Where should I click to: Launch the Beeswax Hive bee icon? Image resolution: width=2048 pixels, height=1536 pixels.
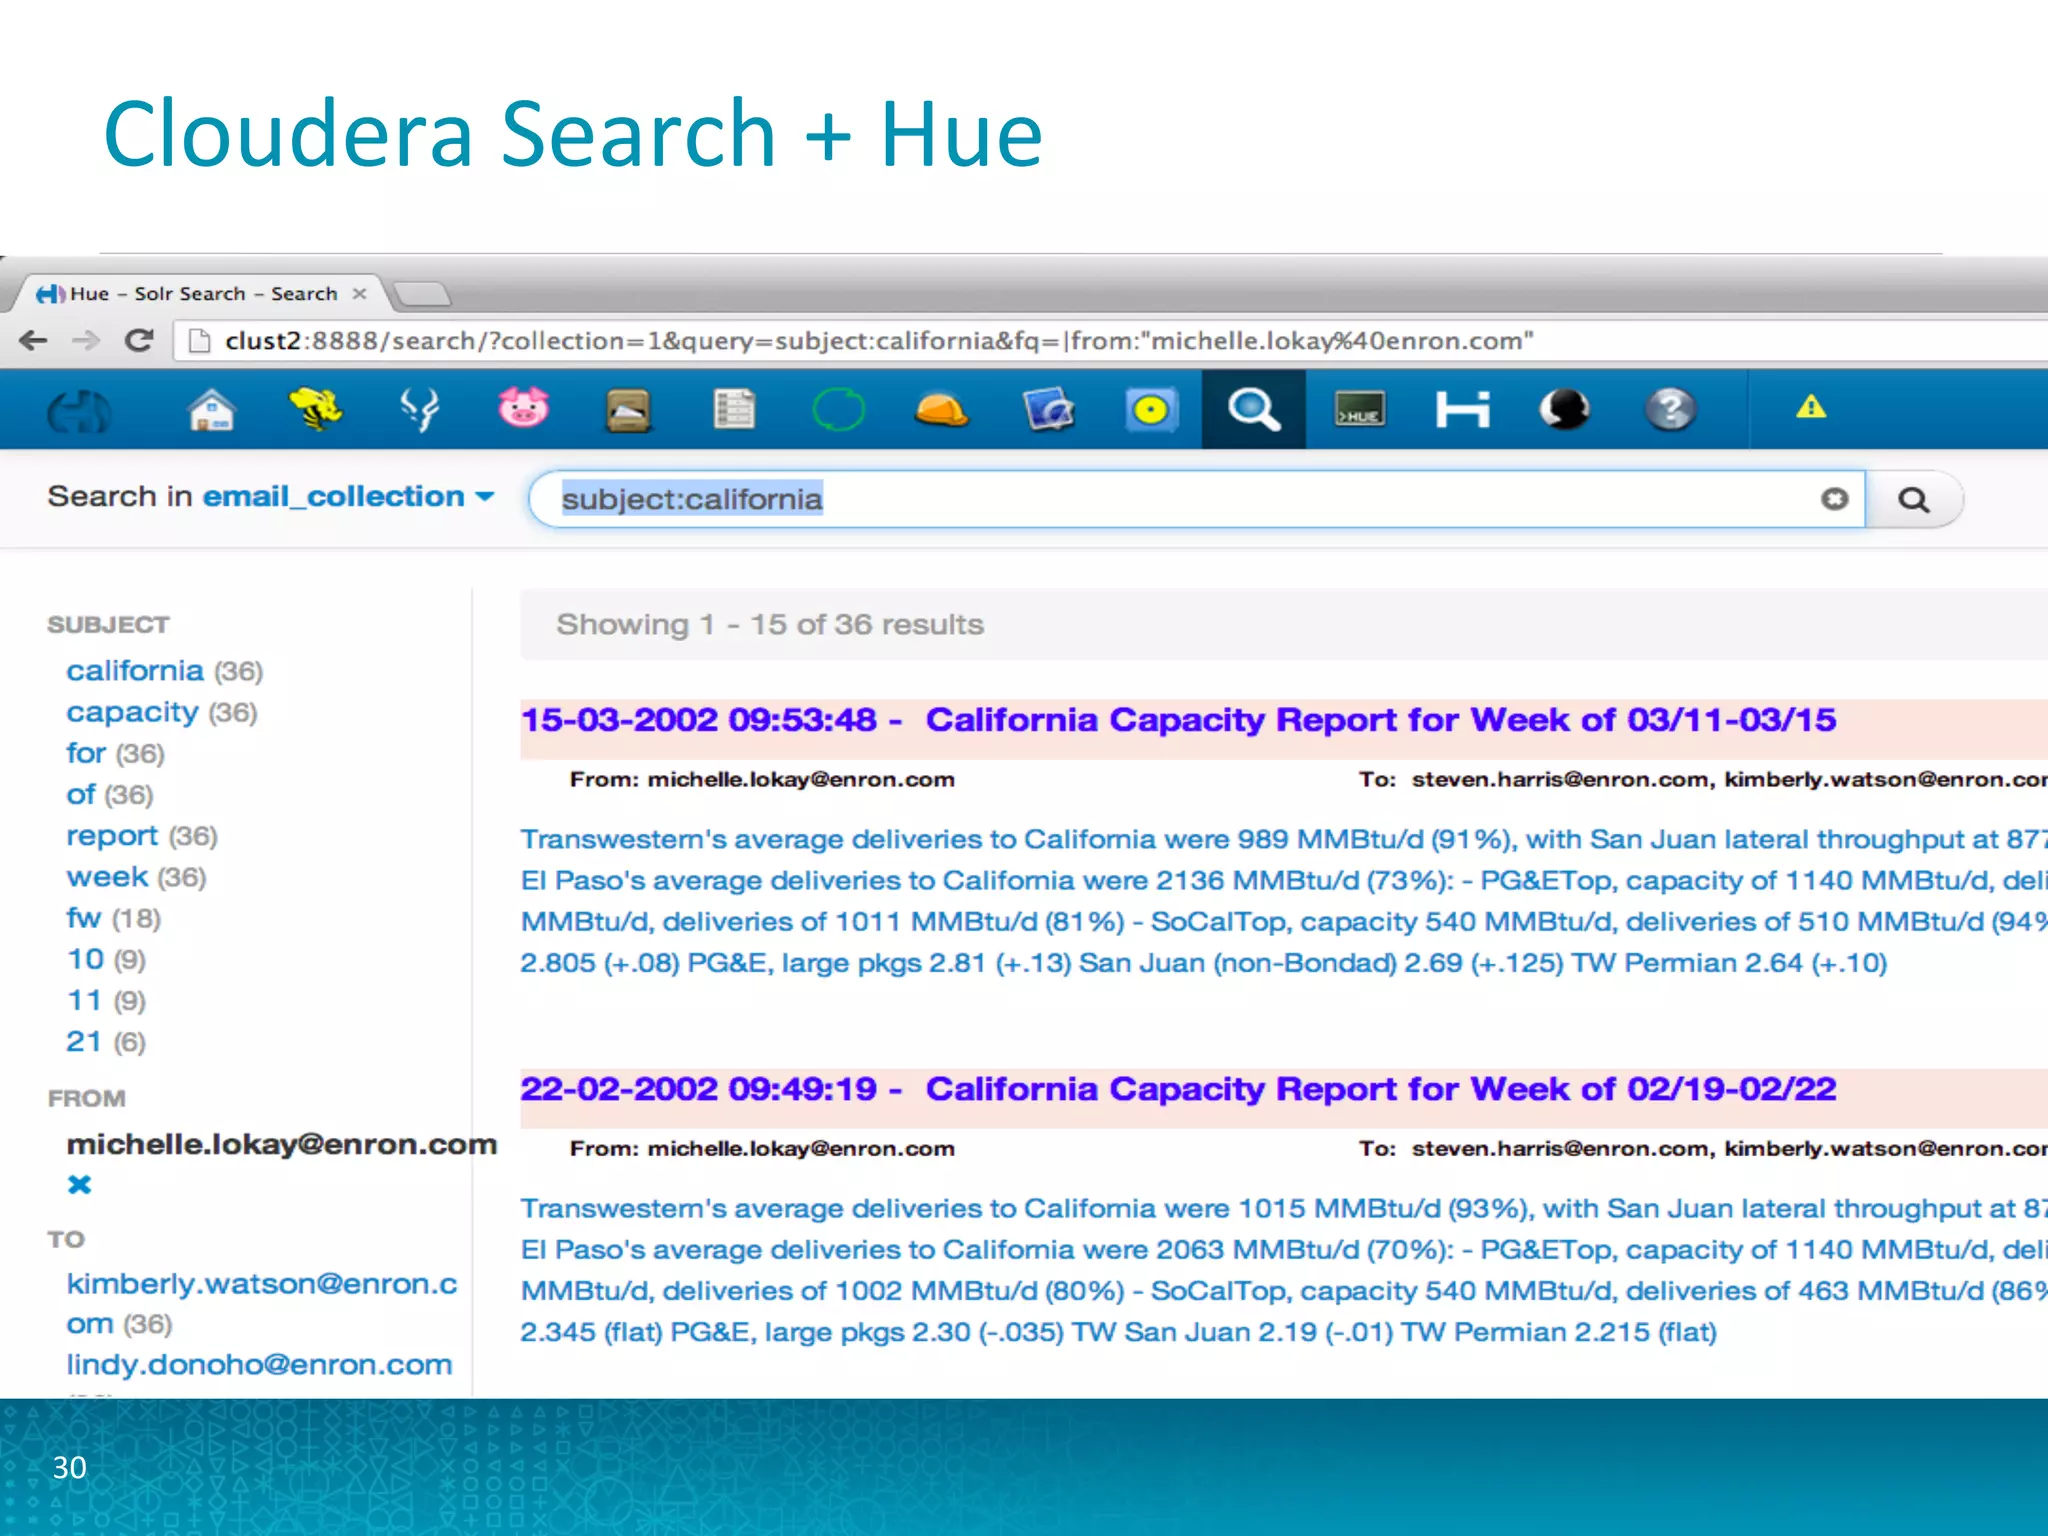315,410
